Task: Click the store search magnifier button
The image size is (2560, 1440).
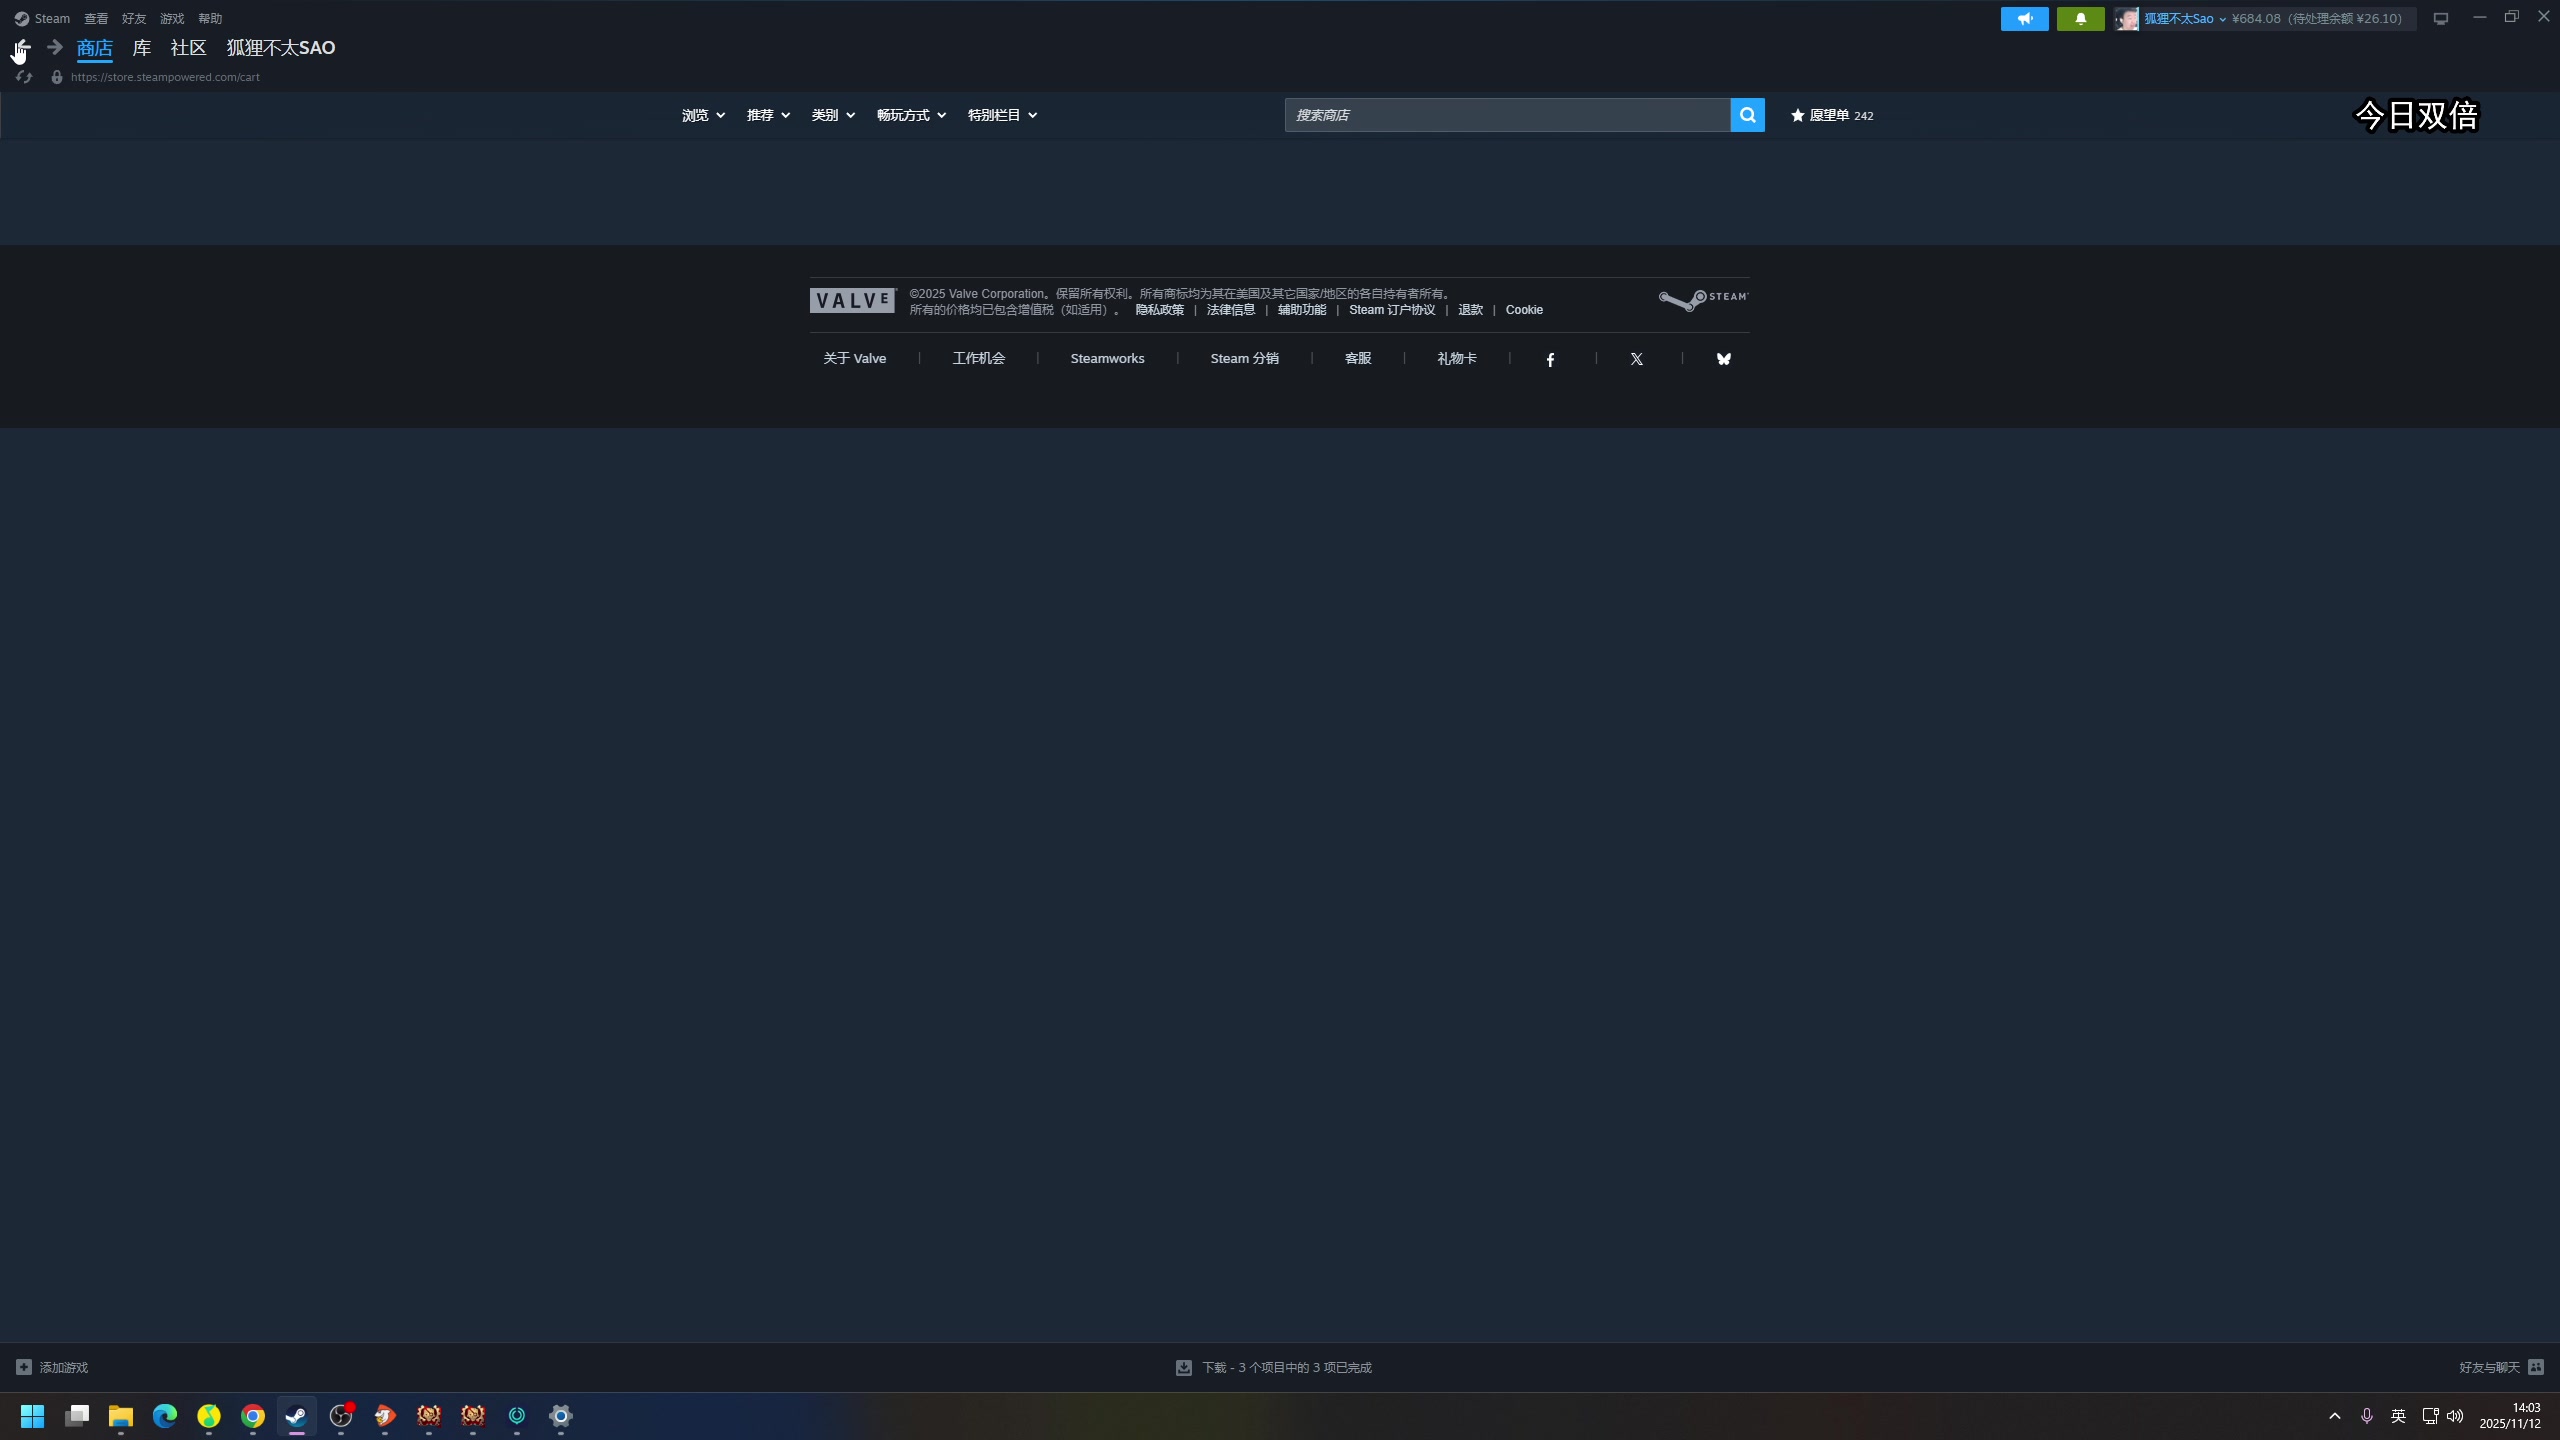Action: coord(1747,115)
